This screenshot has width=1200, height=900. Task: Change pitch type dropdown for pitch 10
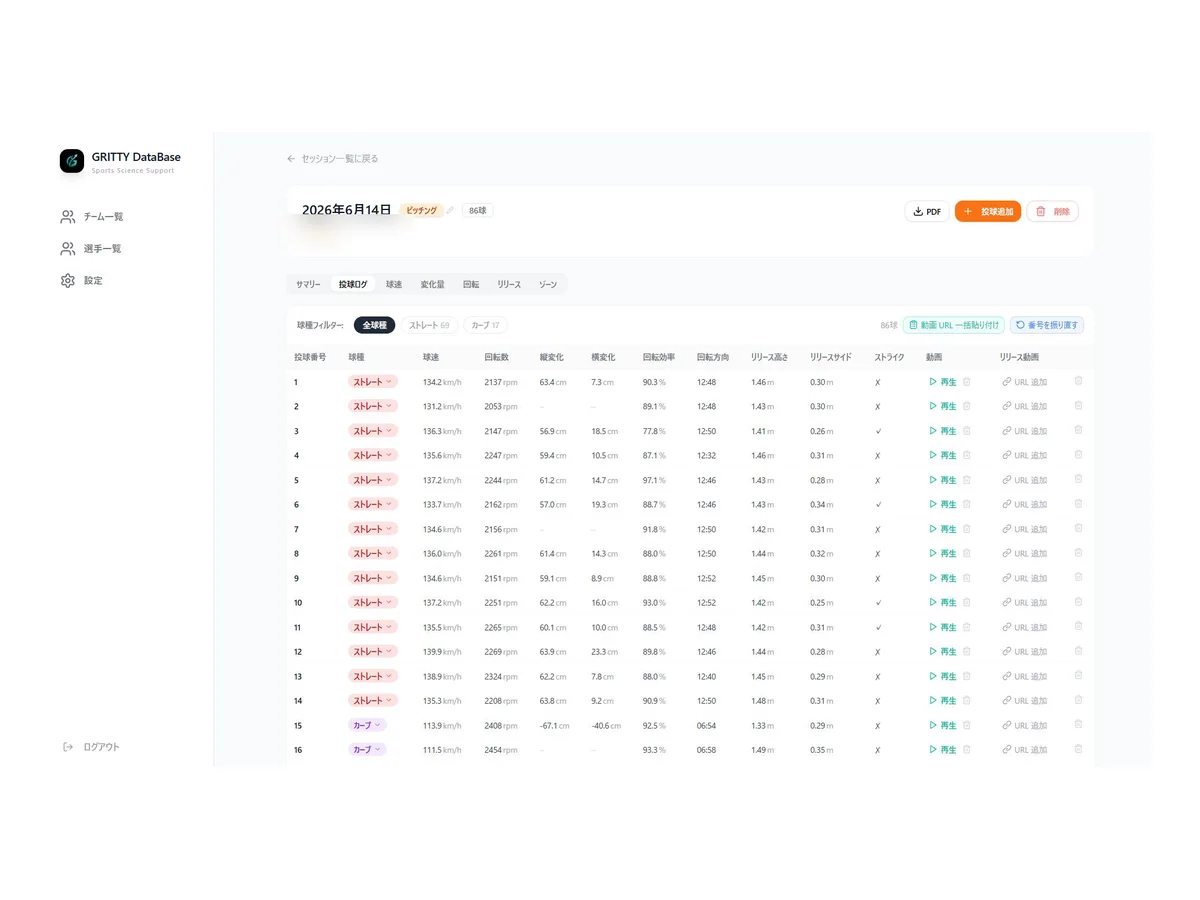point(373,603)
